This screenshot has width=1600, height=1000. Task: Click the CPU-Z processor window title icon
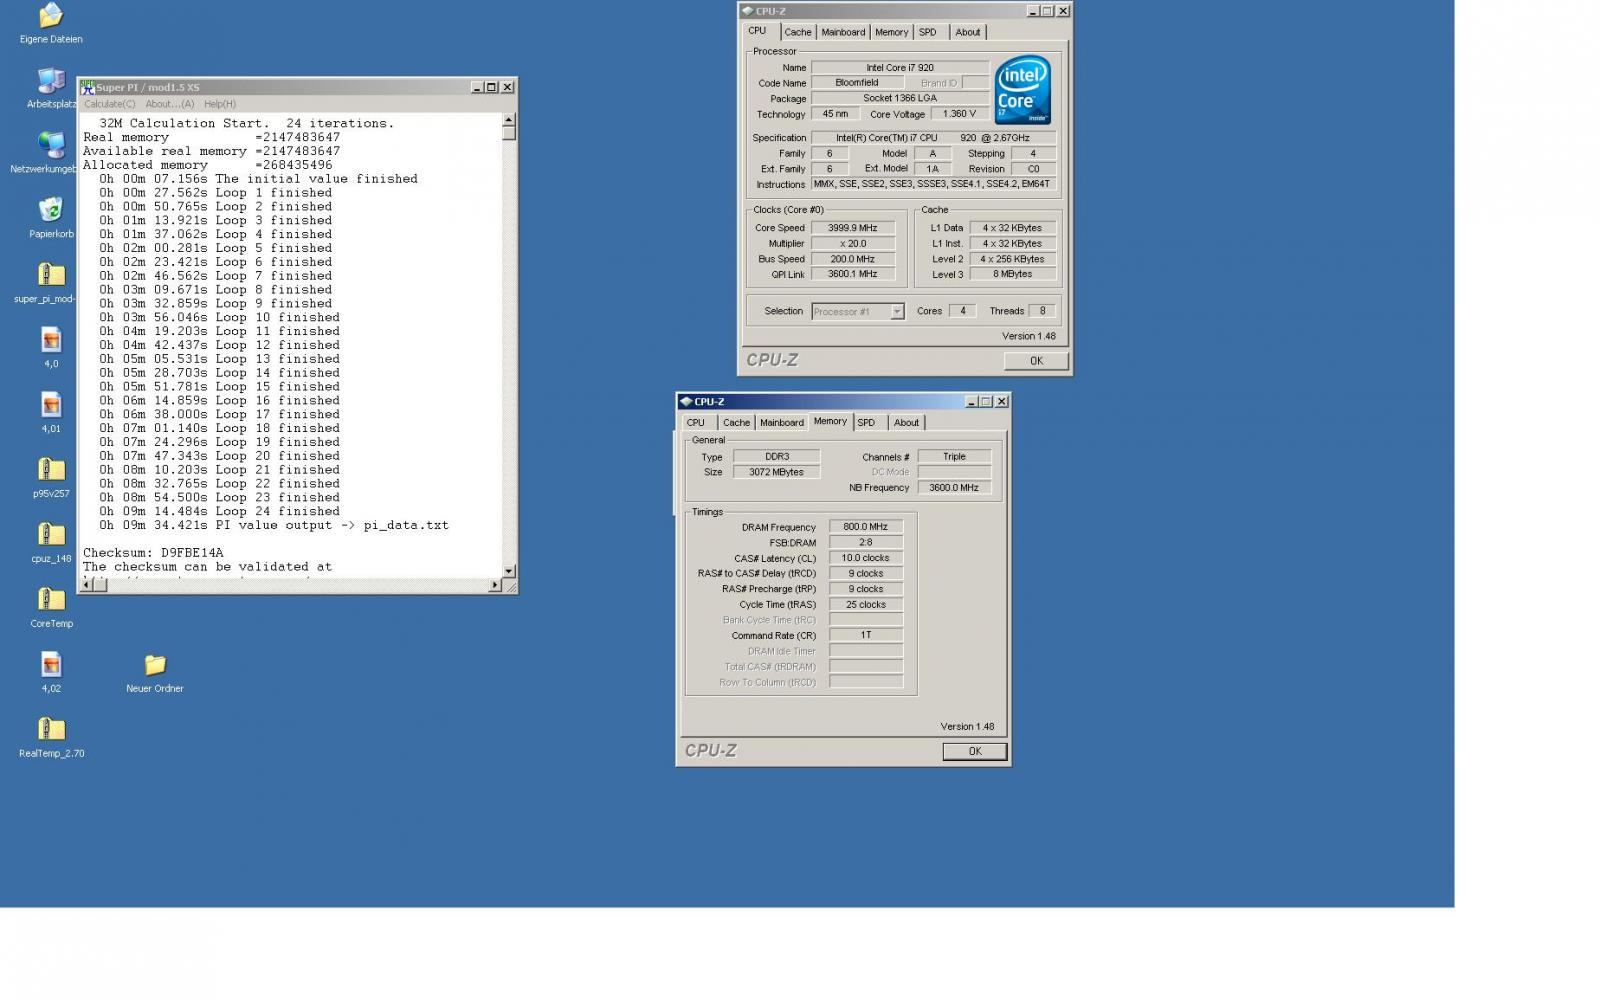pyautogui.click(x=748, y=11)
